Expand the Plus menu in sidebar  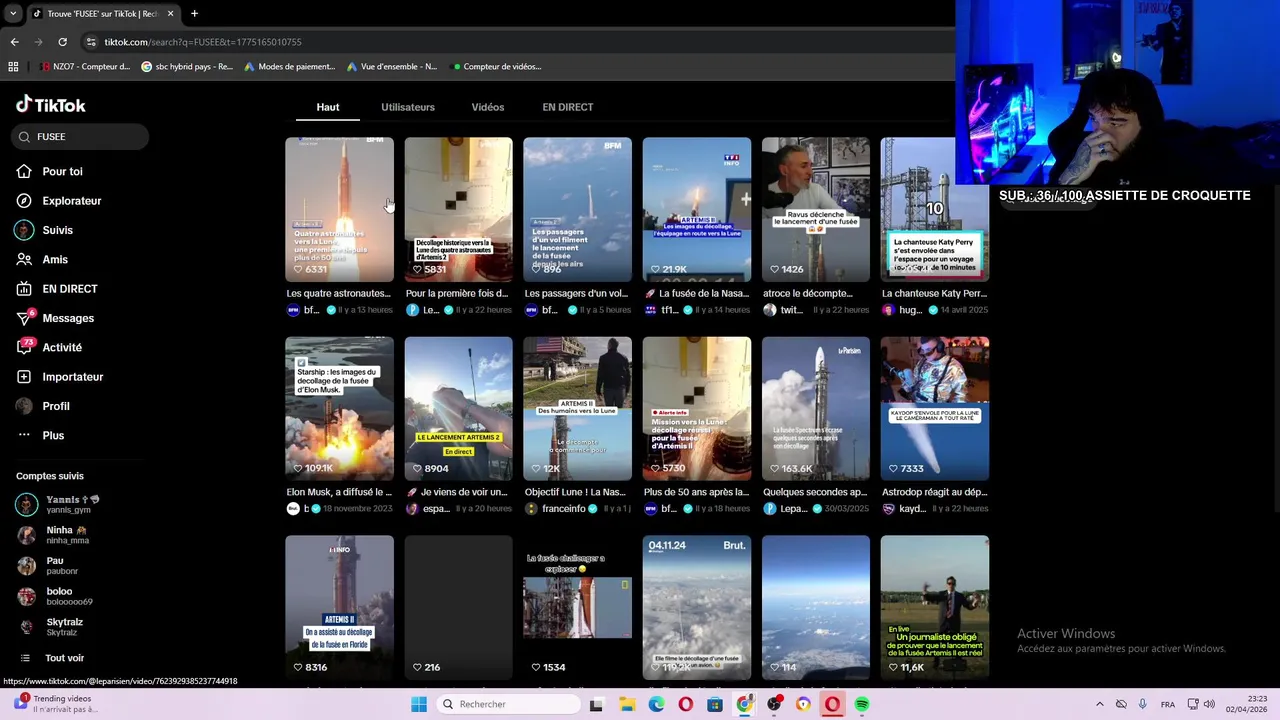[41, 435]
